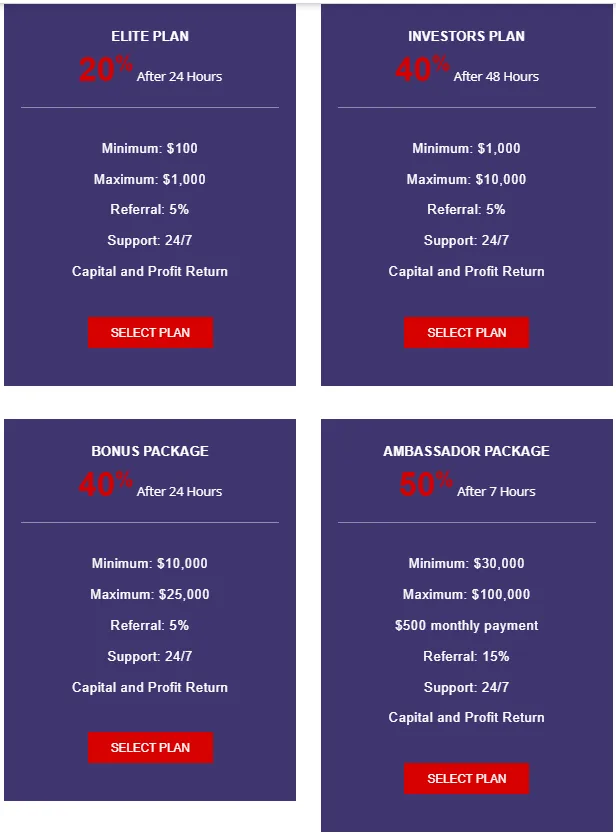Click "Maximum: $10,000" in Investors Plan

pos(466,180)
